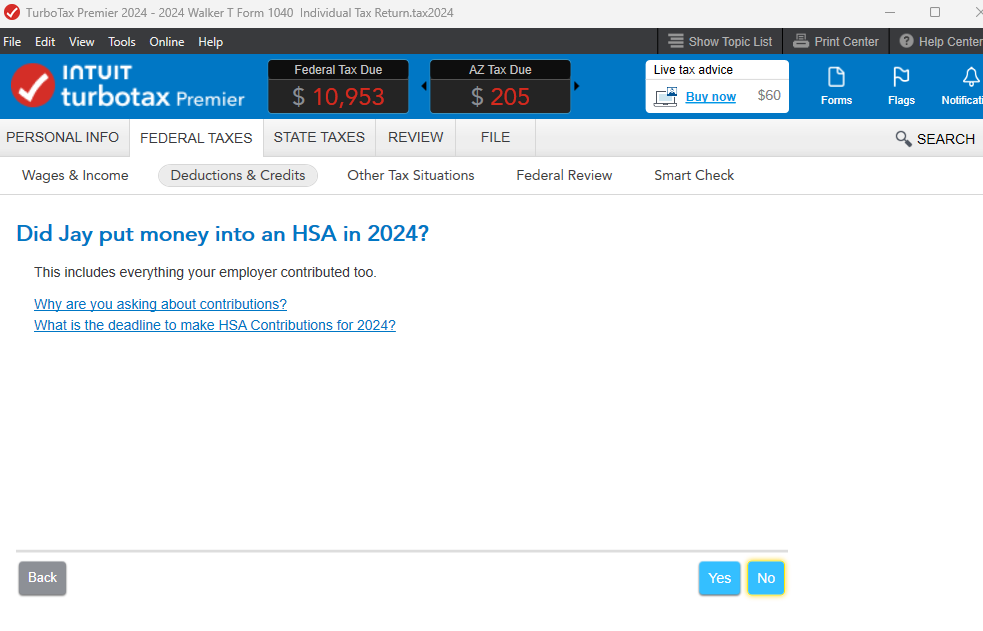
Task: Select the Federal Taxes tab
Action: click(196, 138)
